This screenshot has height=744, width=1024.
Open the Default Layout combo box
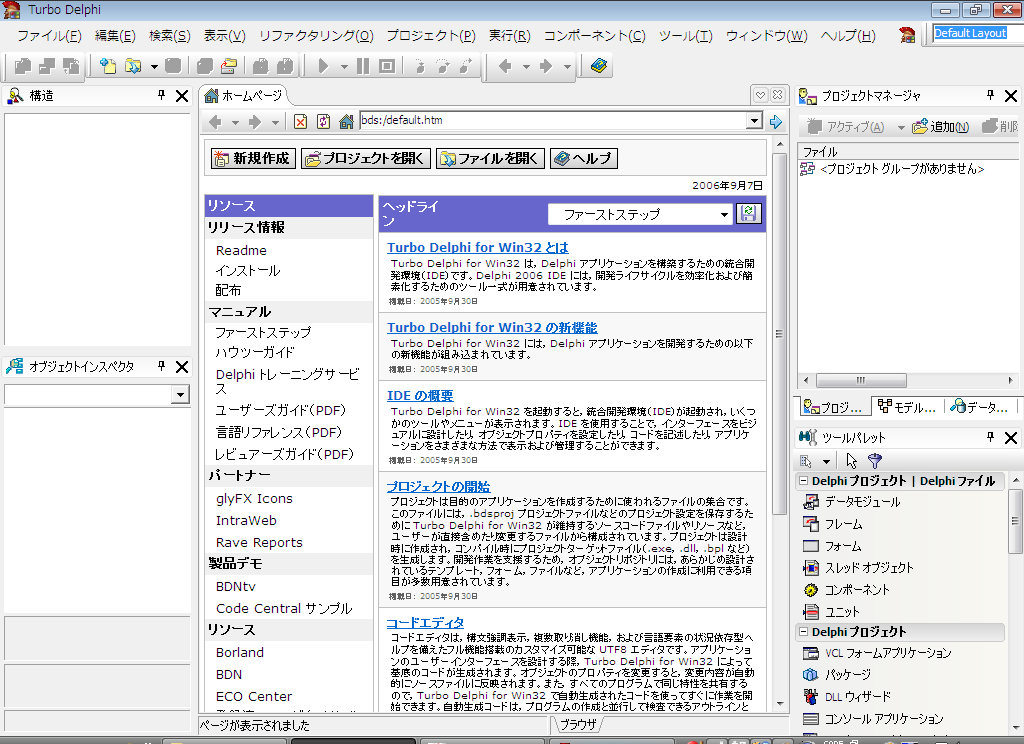click(x=976, y=33)
